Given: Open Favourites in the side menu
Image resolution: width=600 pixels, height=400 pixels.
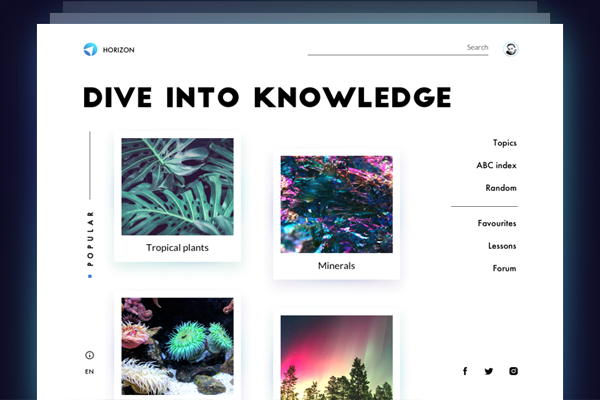Looking at the screenshot, I should click(497, 223).
